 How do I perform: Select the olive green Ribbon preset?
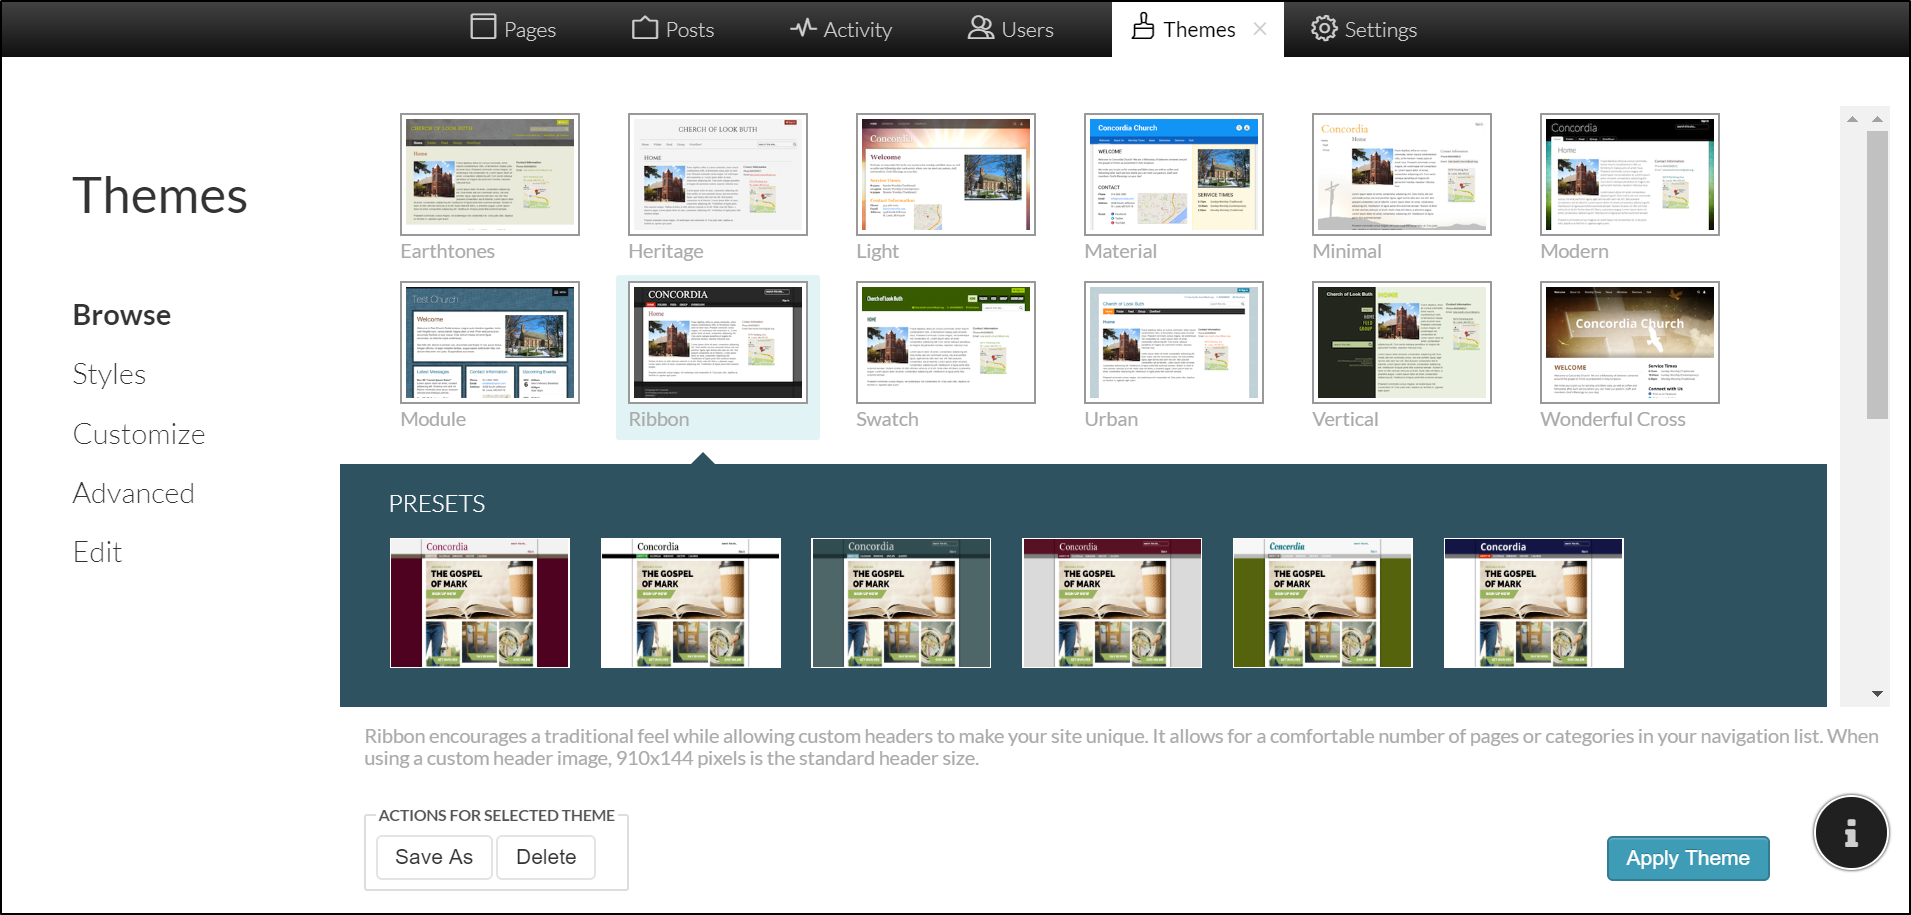coord(1322,603)
